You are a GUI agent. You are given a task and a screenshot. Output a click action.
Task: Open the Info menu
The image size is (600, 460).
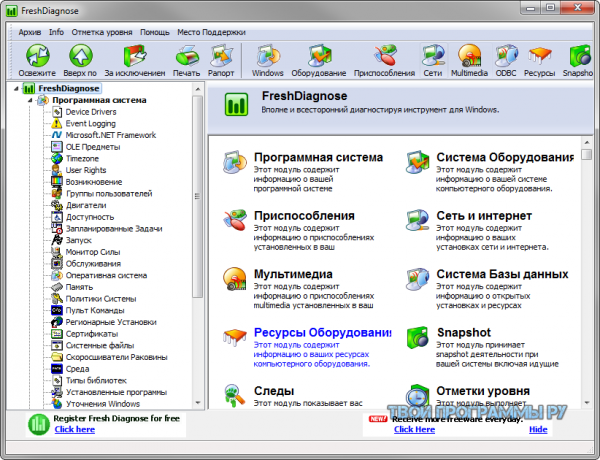point(56,32)
